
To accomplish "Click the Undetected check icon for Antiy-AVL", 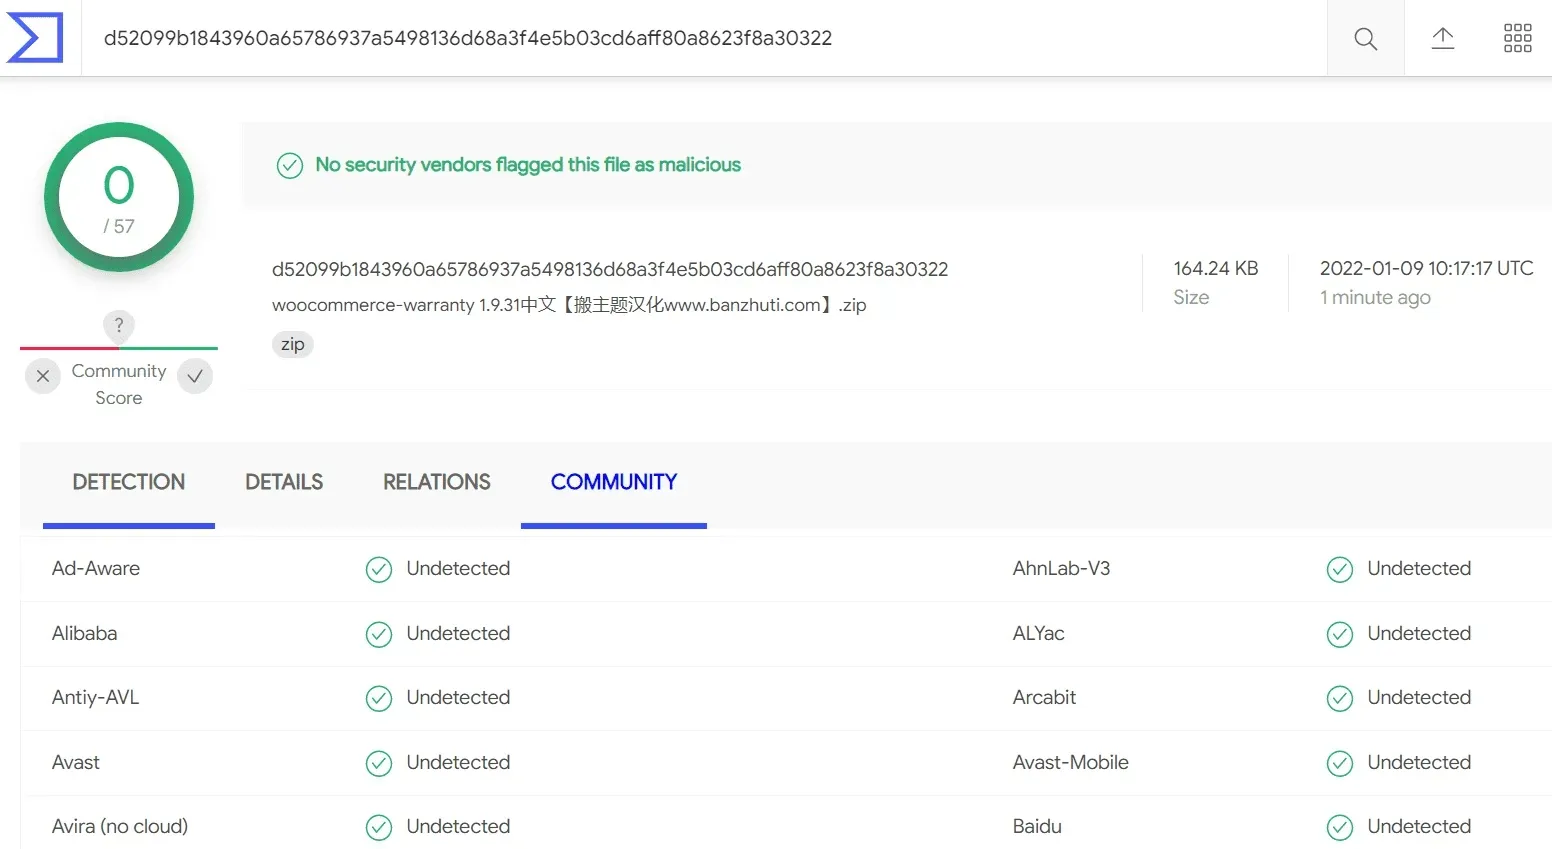I will 379,699.
